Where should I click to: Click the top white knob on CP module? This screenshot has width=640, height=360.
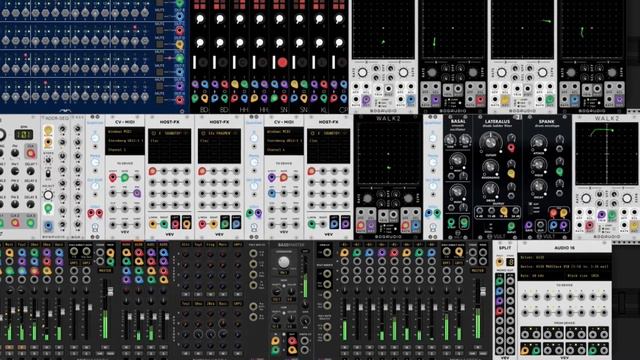click(x=339, y=19)
